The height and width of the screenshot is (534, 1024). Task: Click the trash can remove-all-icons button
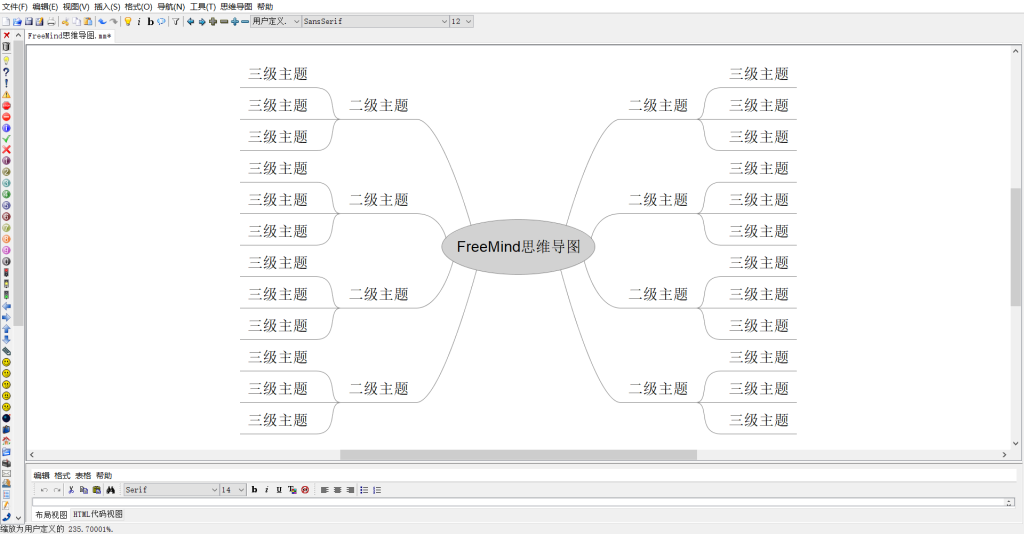[x=6, y=47]
